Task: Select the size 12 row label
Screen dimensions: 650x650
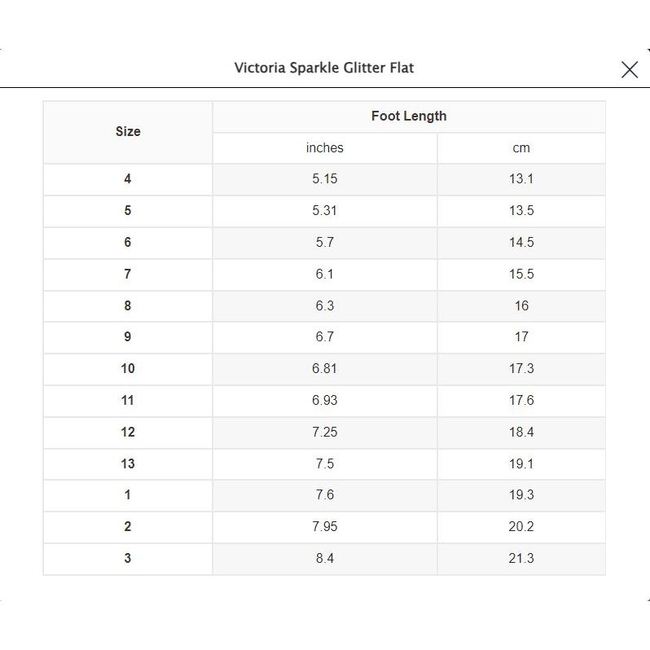Action: pyautogui.click(x=128, y=432)
